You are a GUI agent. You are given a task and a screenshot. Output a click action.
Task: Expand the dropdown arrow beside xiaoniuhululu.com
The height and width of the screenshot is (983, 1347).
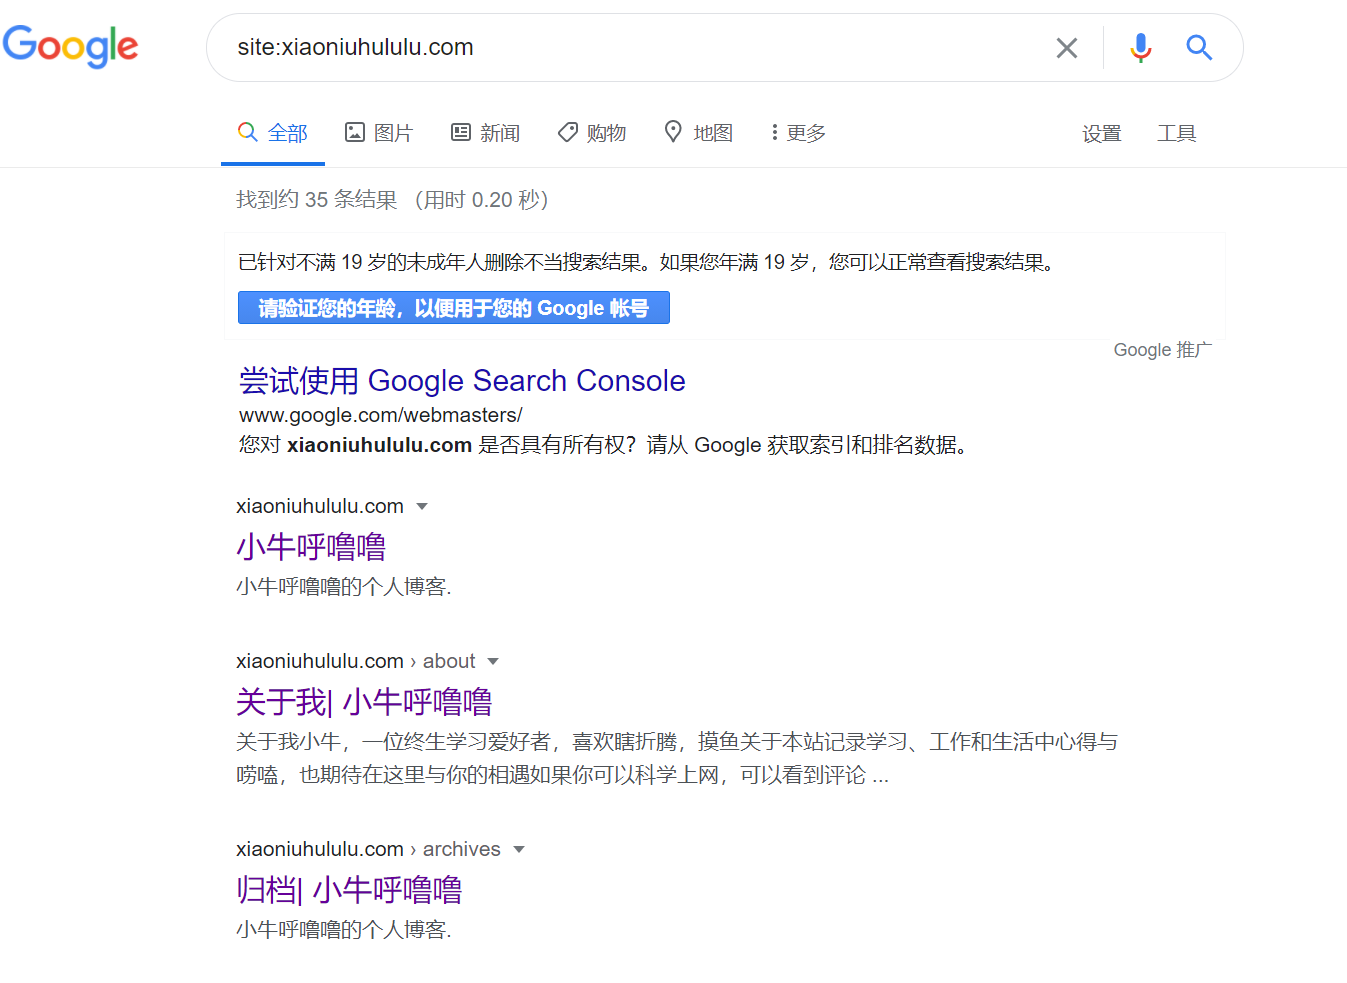pos(422,507)
